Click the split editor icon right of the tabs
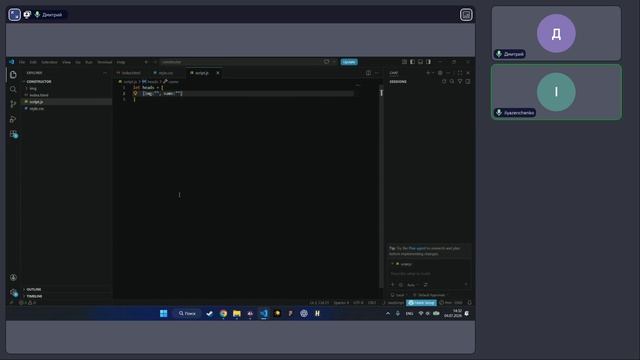 click(x=368, y=73)
